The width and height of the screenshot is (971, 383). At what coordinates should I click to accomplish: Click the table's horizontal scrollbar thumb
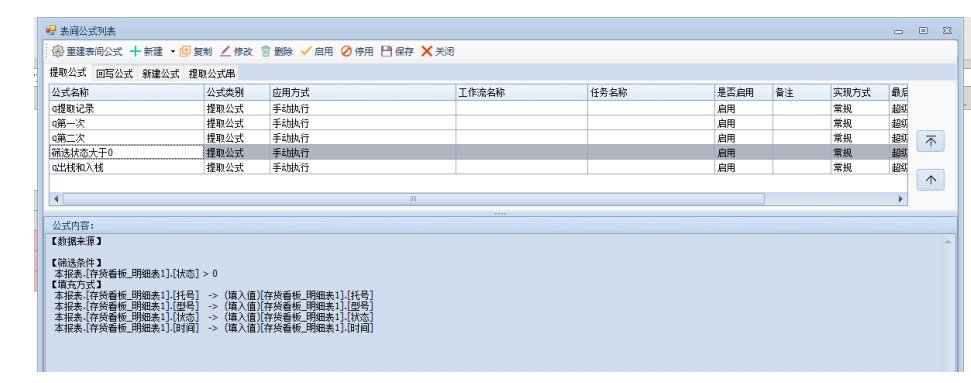click(x=413, y=199)
